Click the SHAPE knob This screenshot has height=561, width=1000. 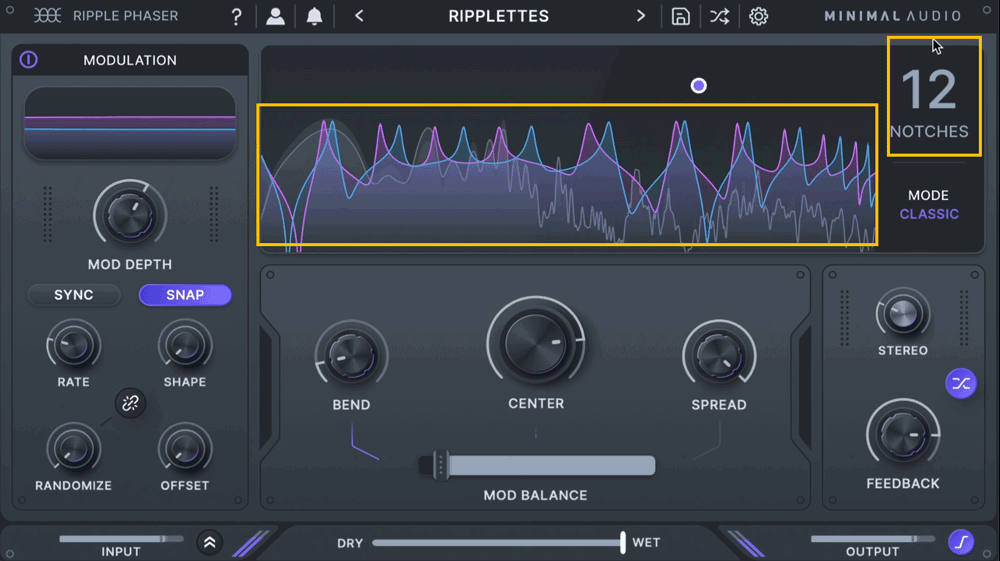185,346
